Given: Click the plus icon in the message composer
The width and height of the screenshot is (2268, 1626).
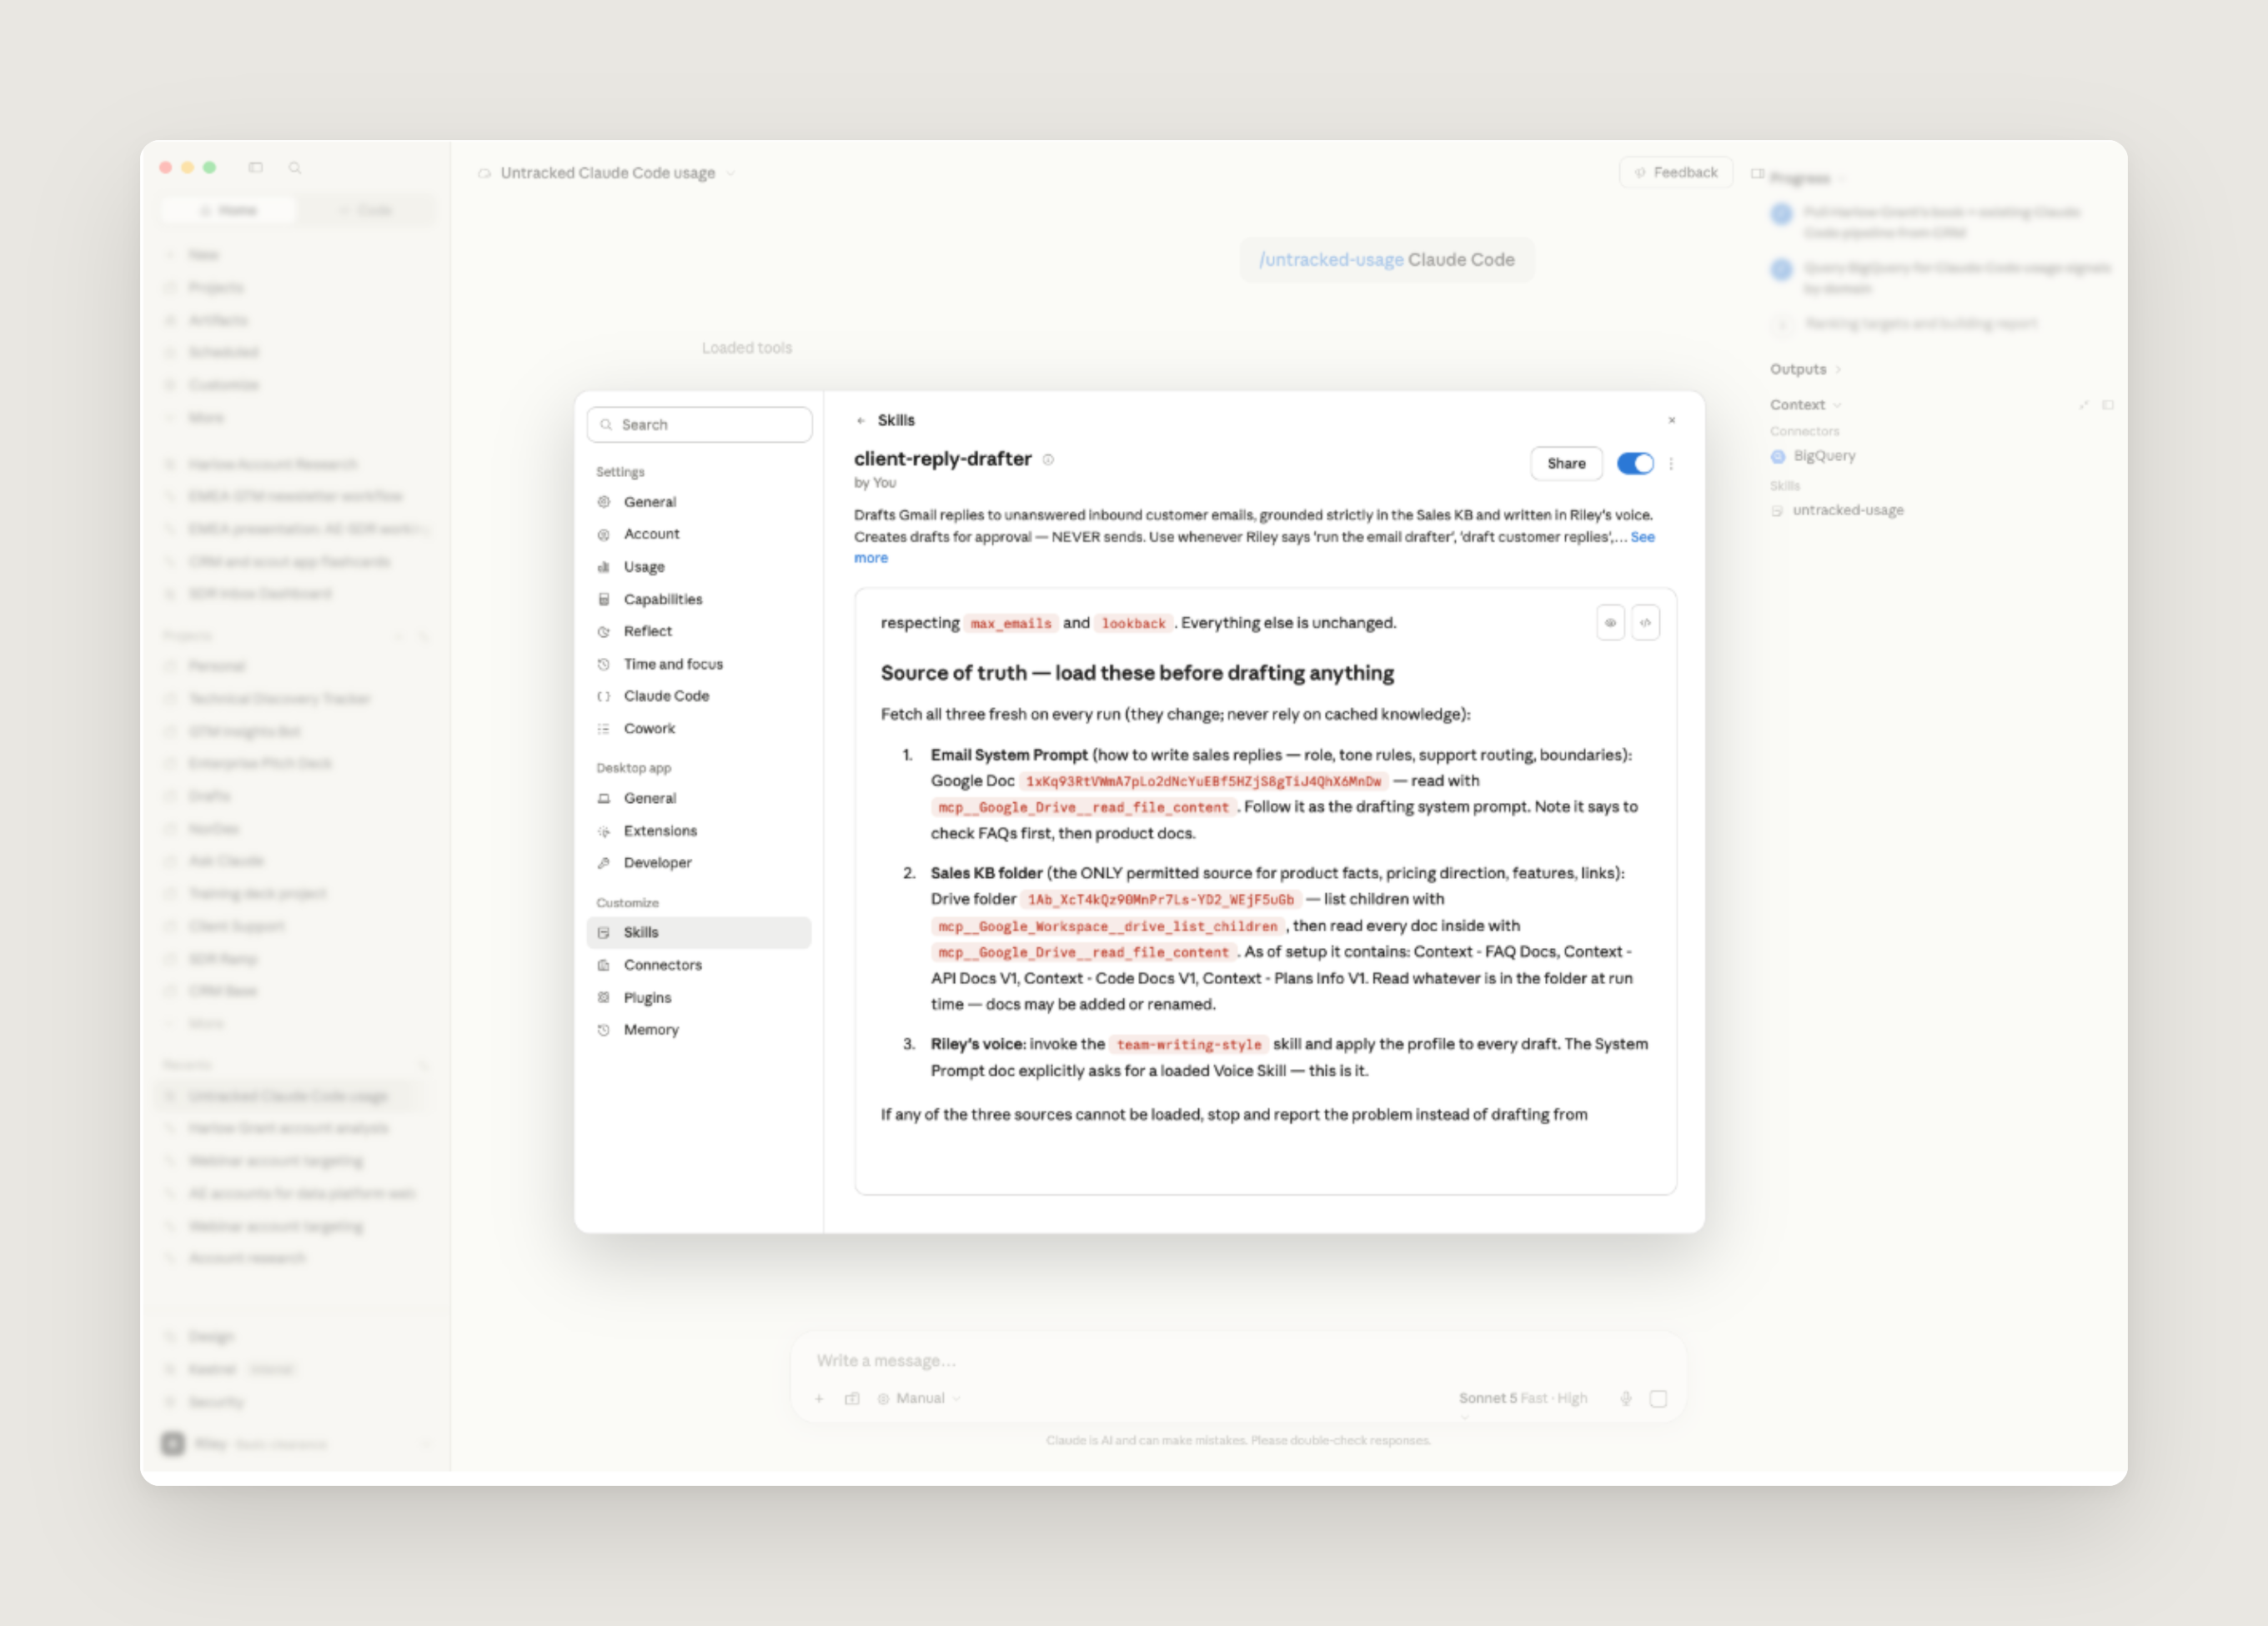Looking at the screenshot, I should 819,1399.
